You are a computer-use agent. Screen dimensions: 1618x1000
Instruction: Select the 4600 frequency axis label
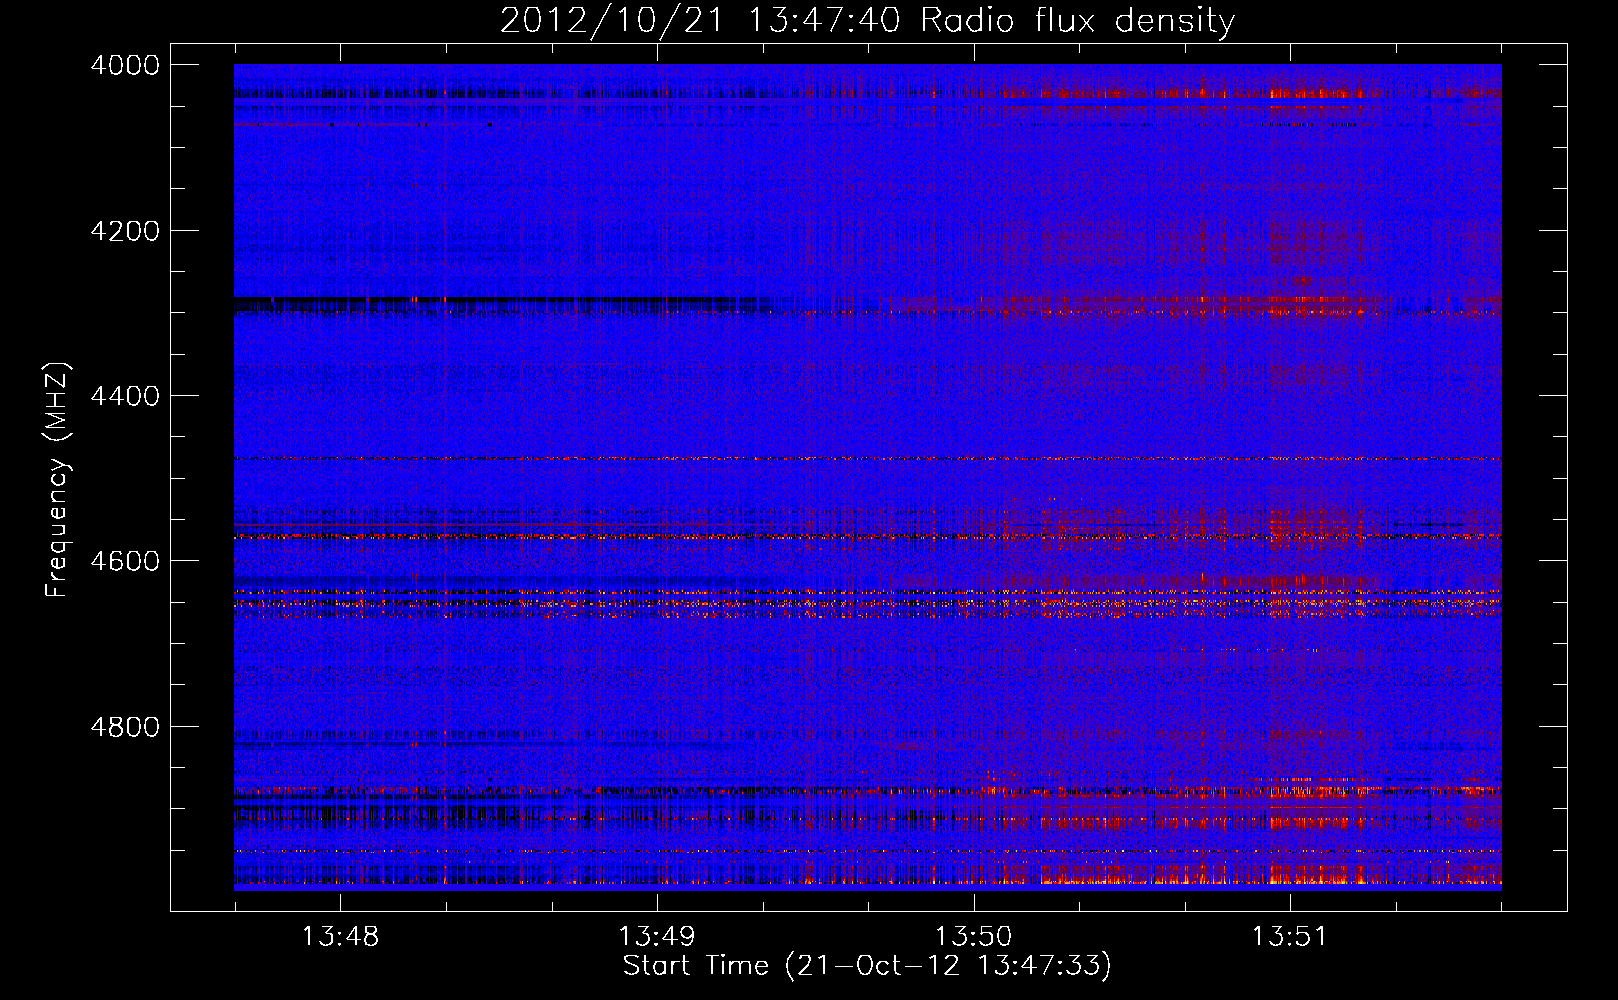124,561
